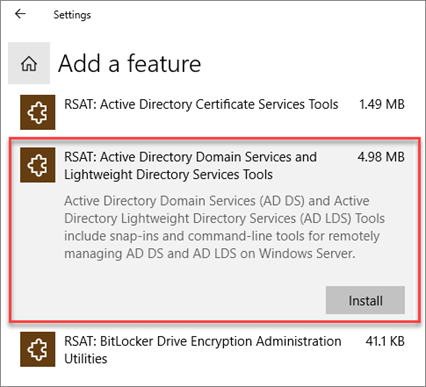Select RSAT: Active Directory Certificate Services Tools
This screenshot has height=387, width=426.
coord(201,104)
